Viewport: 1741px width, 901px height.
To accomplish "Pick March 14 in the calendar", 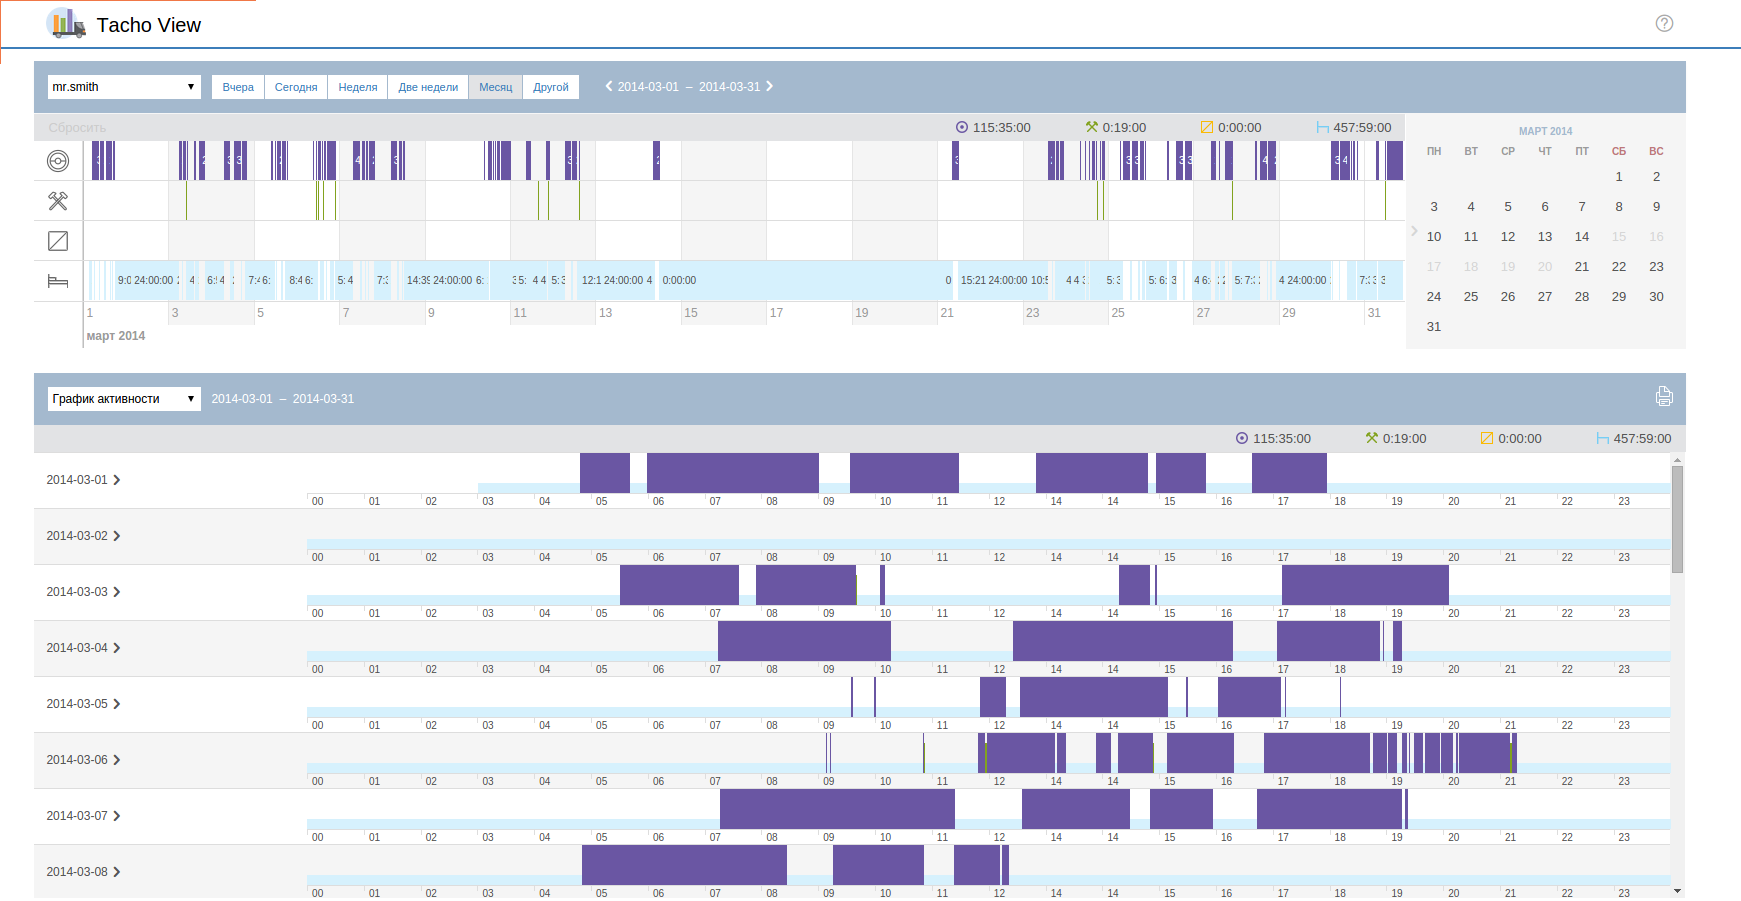I will pos(1582,237).
